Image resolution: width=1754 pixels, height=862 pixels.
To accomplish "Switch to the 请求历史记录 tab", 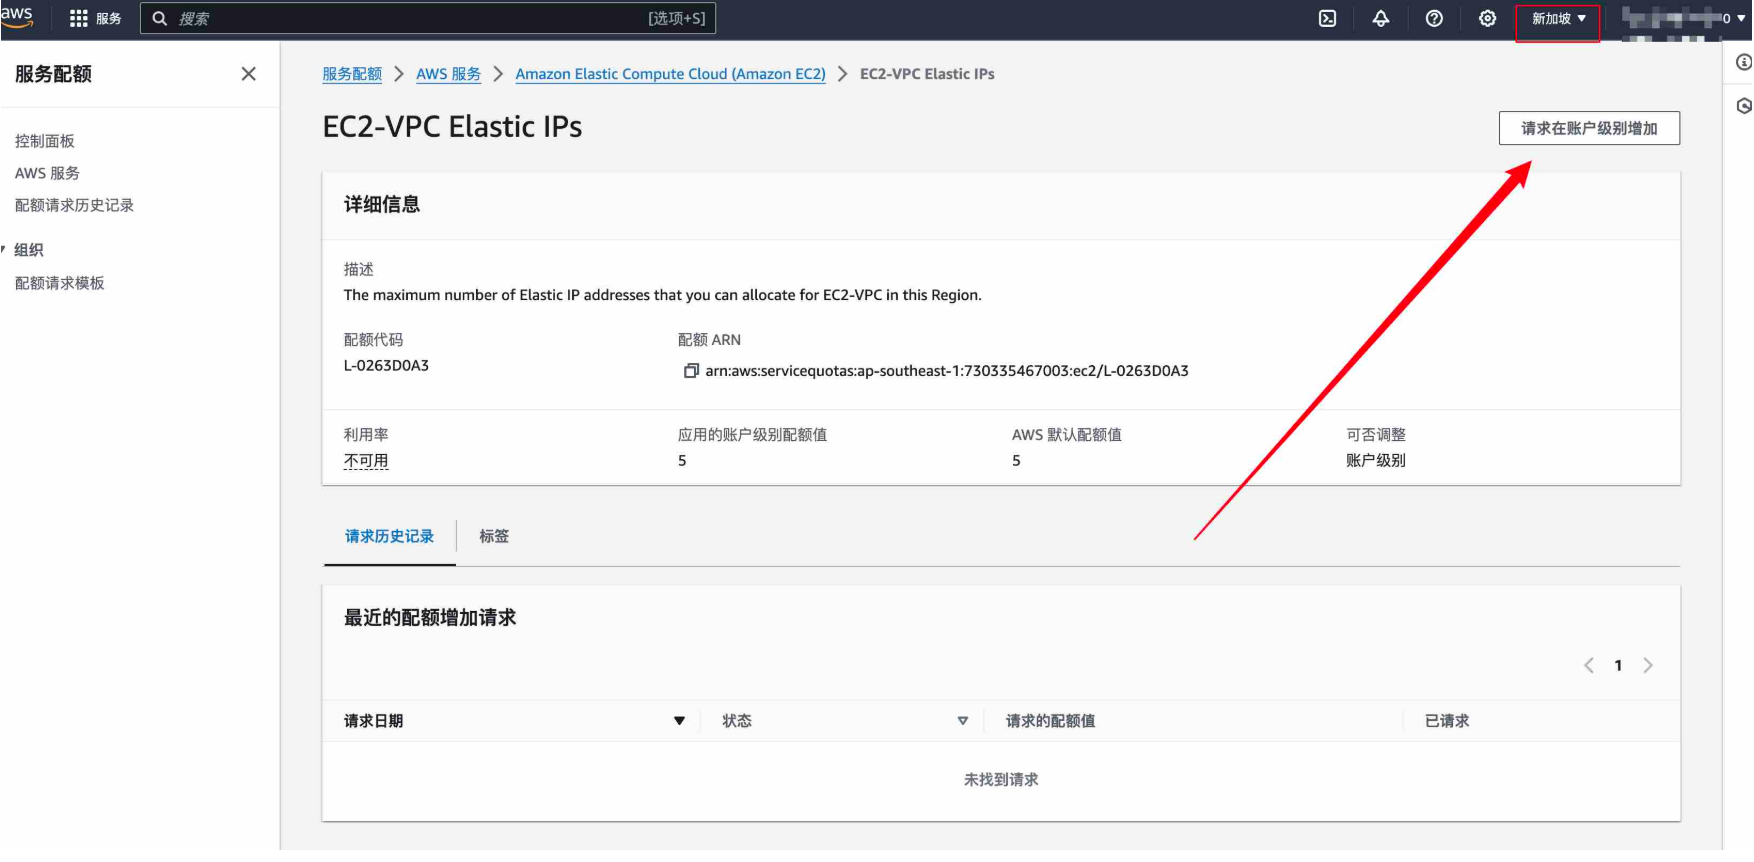I will [389, 537].
